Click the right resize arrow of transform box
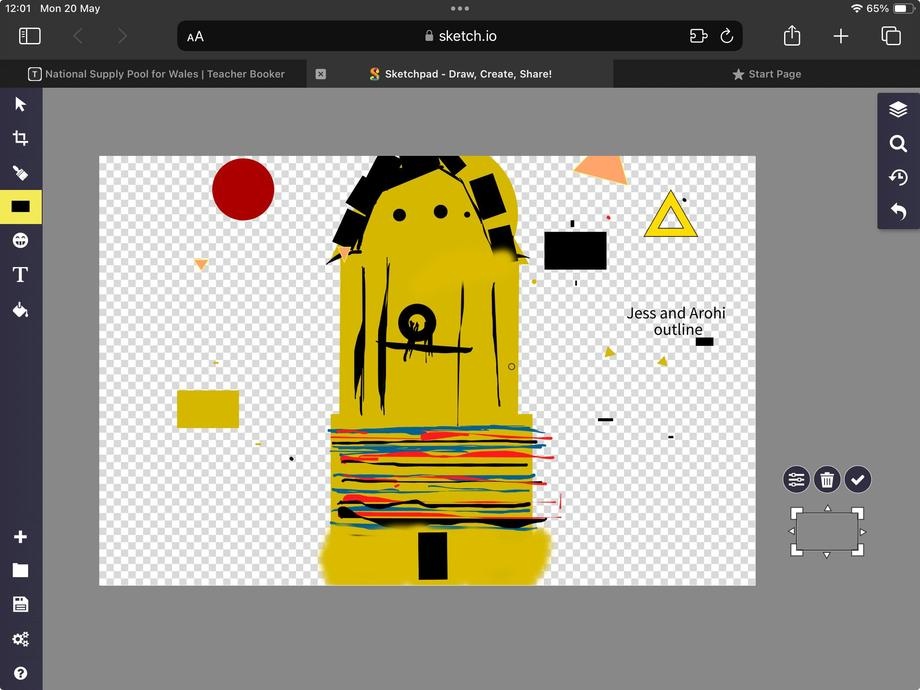The image size is (920, 690). click(x=862, y=532)
